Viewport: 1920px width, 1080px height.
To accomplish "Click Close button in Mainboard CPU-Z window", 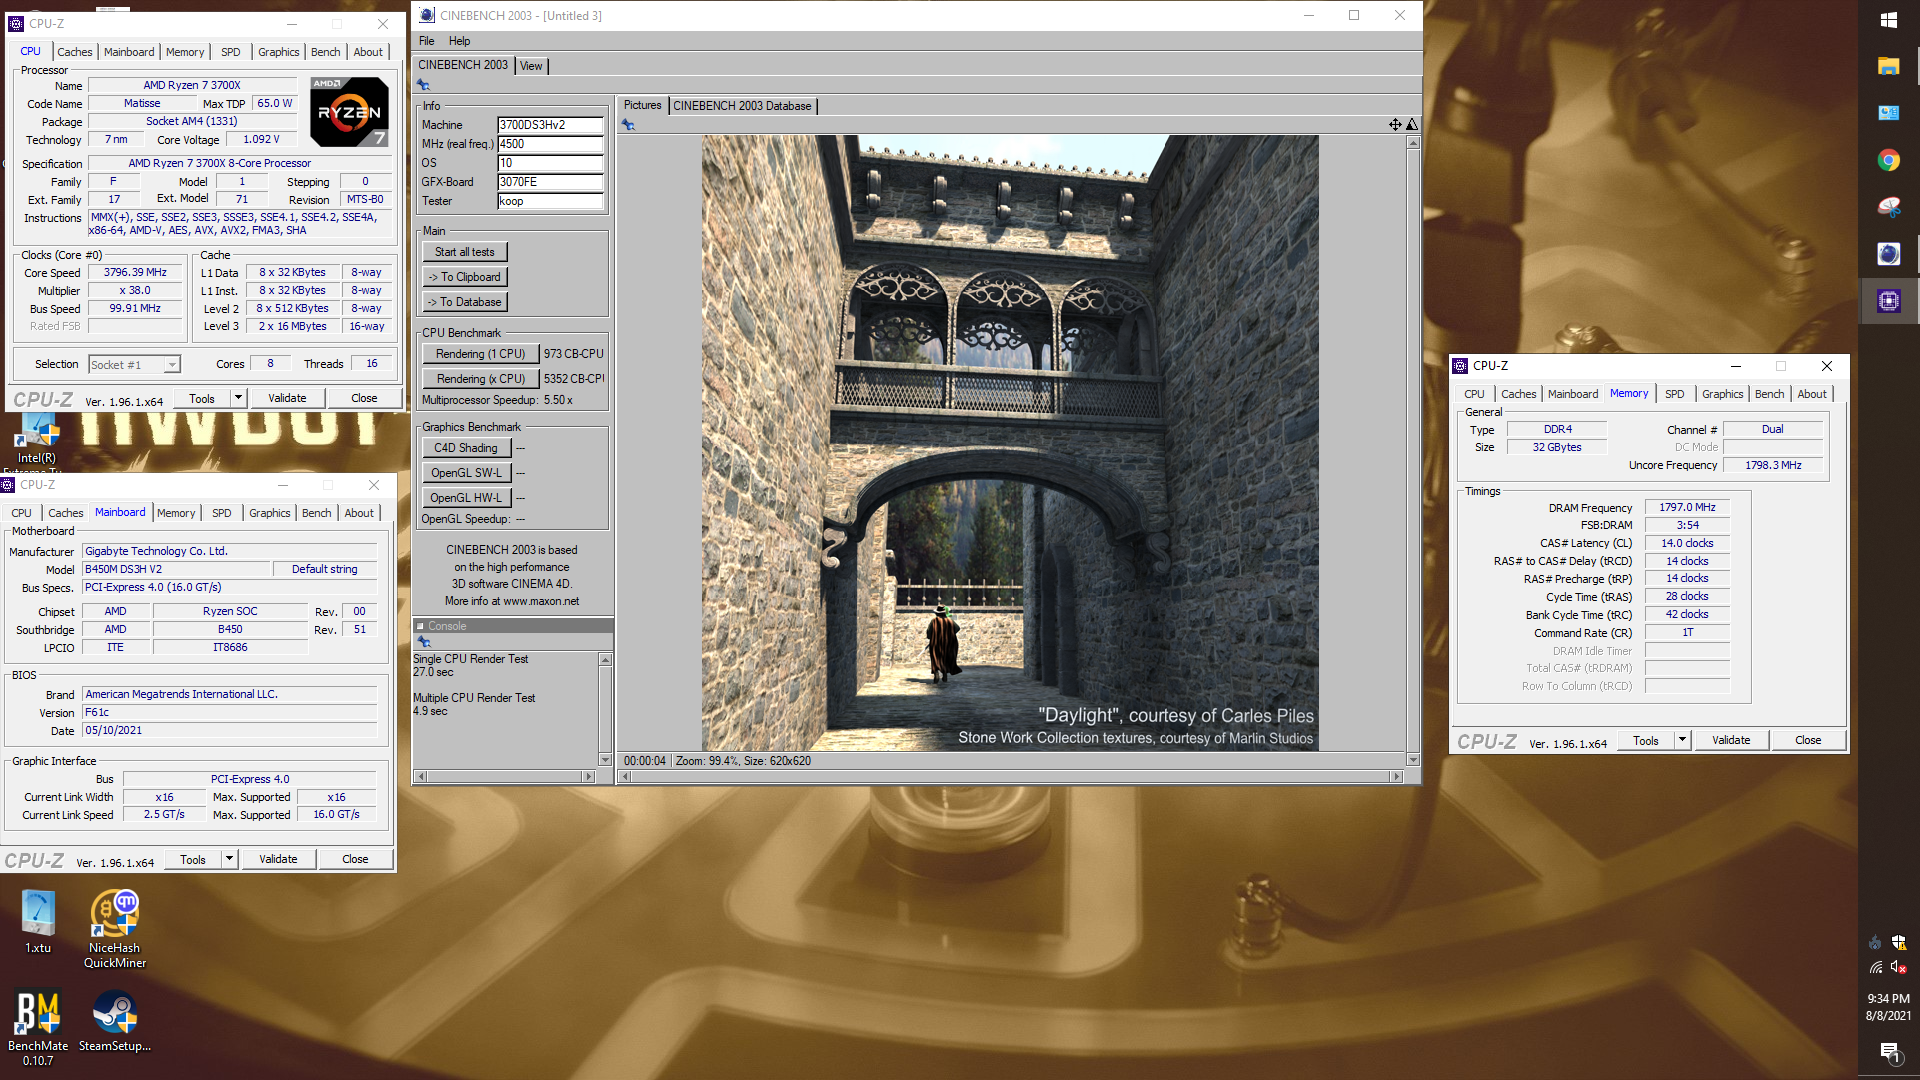I will (x=355, y=859).
